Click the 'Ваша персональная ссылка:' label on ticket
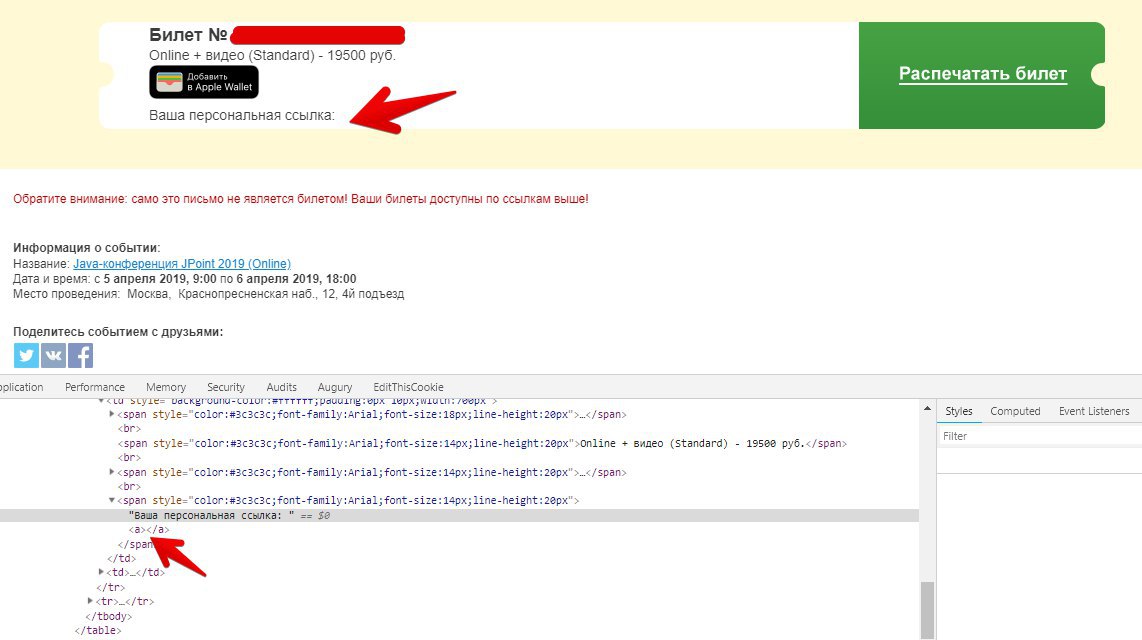The height and width of the screenshot is (640, 1142). 242,115
